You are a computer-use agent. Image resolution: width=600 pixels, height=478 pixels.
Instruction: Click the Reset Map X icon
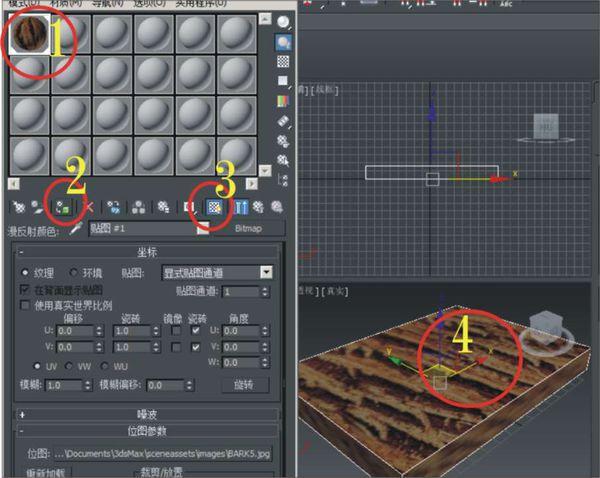pos(88,207)
